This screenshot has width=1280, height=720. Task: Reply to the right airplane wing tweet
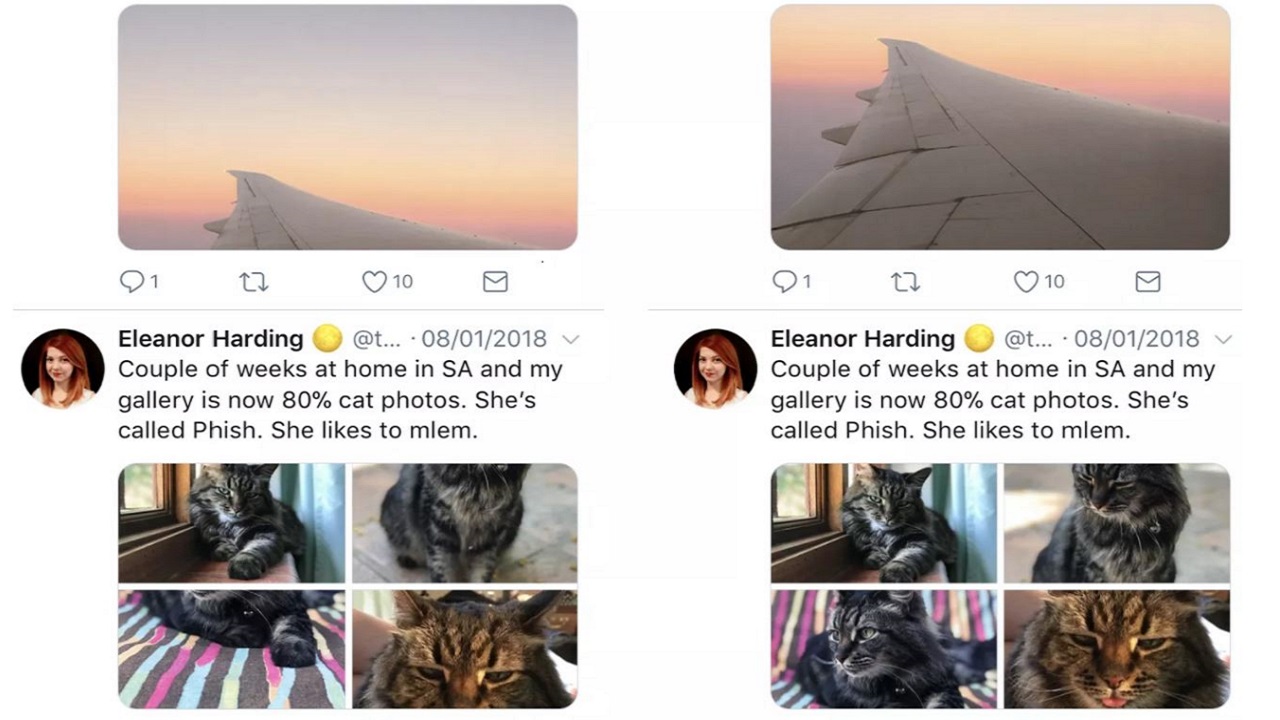(x=784, y=282)
